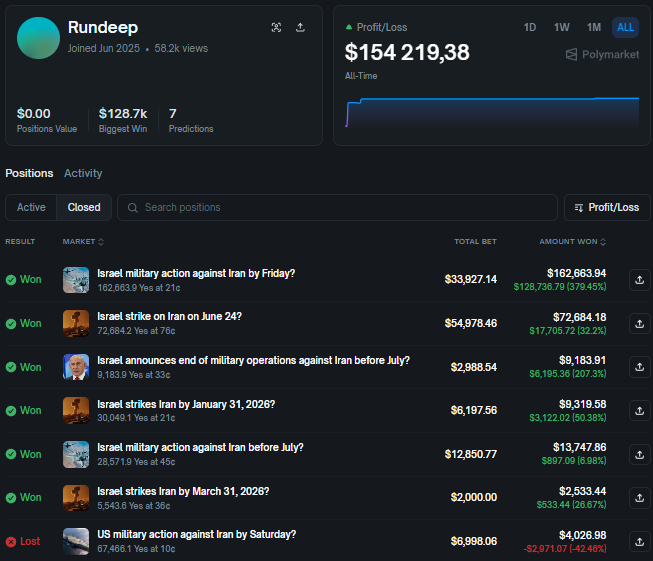Open the Positions tab

[x=29, y=173]
